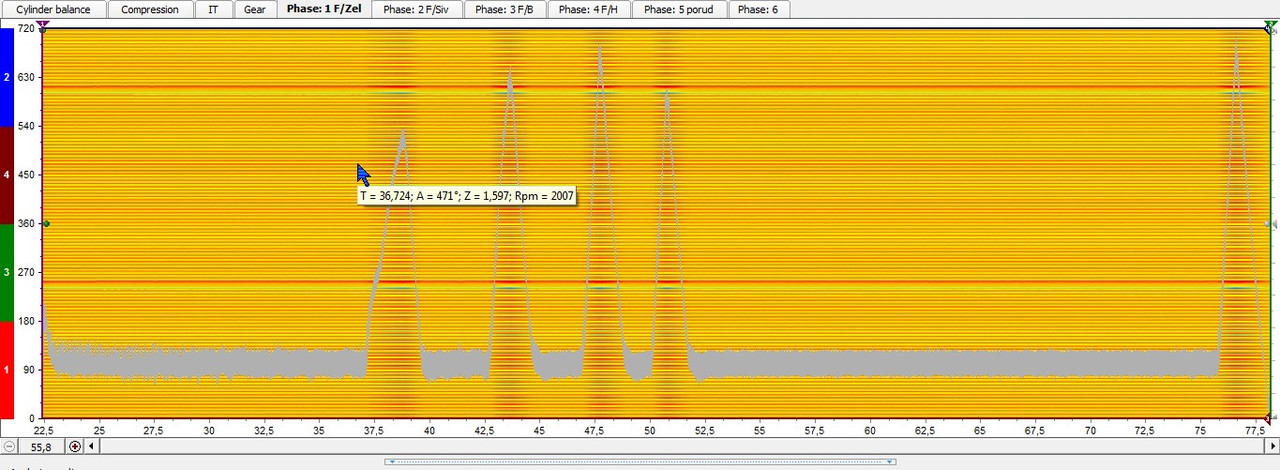Click the green 360° marker on left axis

point(45,224)
